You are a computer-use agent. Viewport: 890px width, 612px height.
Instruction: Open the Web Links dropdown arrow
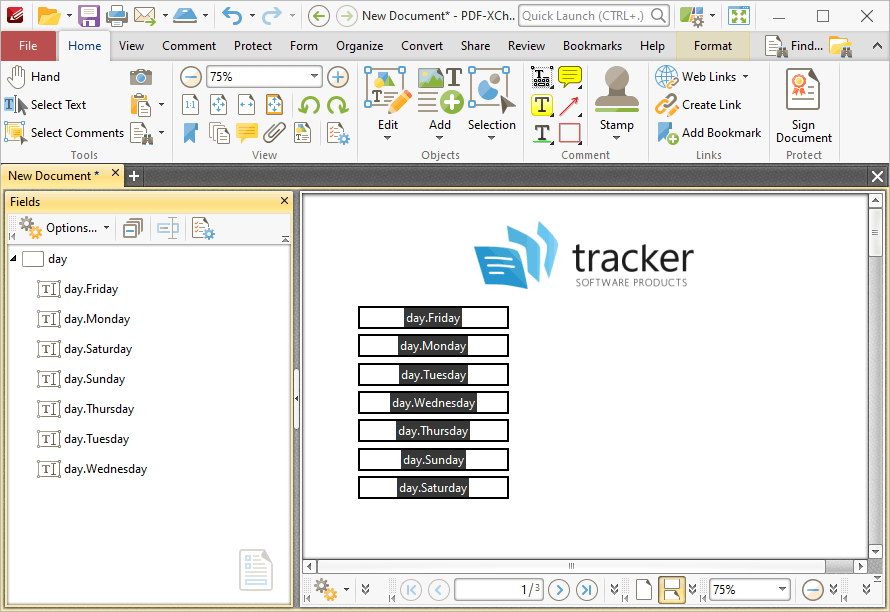coord(746,77)
